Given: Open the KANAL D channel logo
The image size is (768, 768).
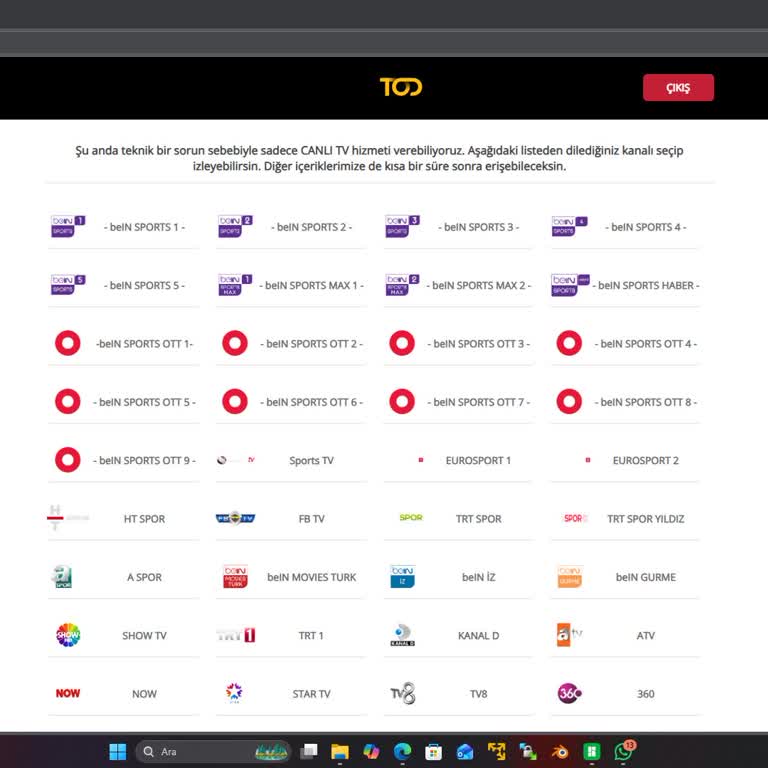Looking at the screenshot, I should [x=402, y=635].
